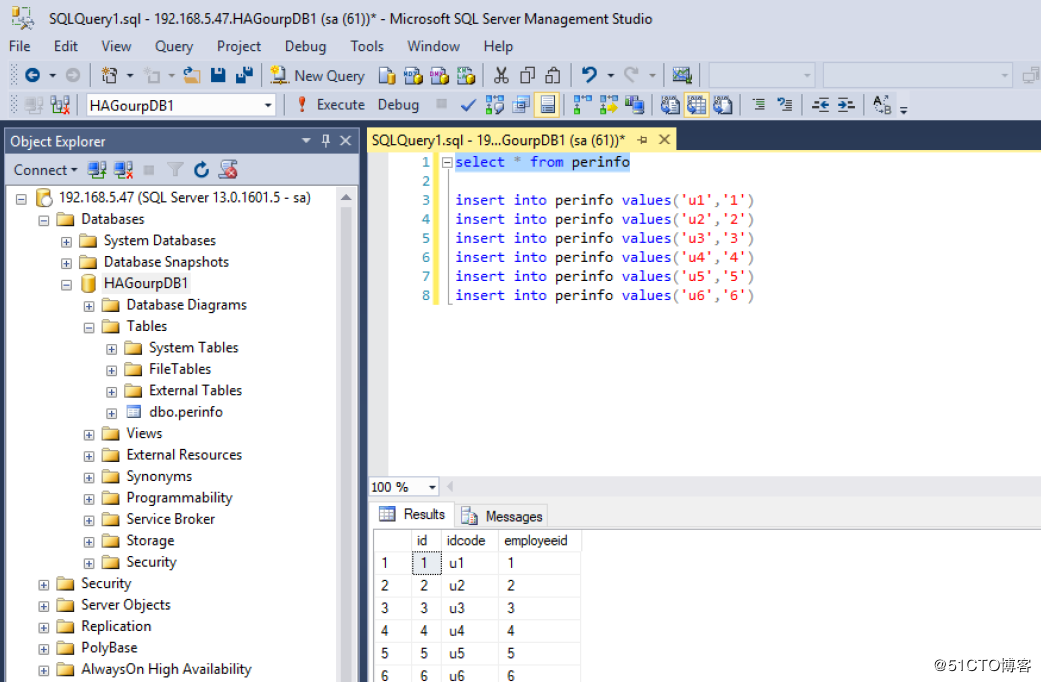Click the Paste clipboard icon

[x=553, y=76]
